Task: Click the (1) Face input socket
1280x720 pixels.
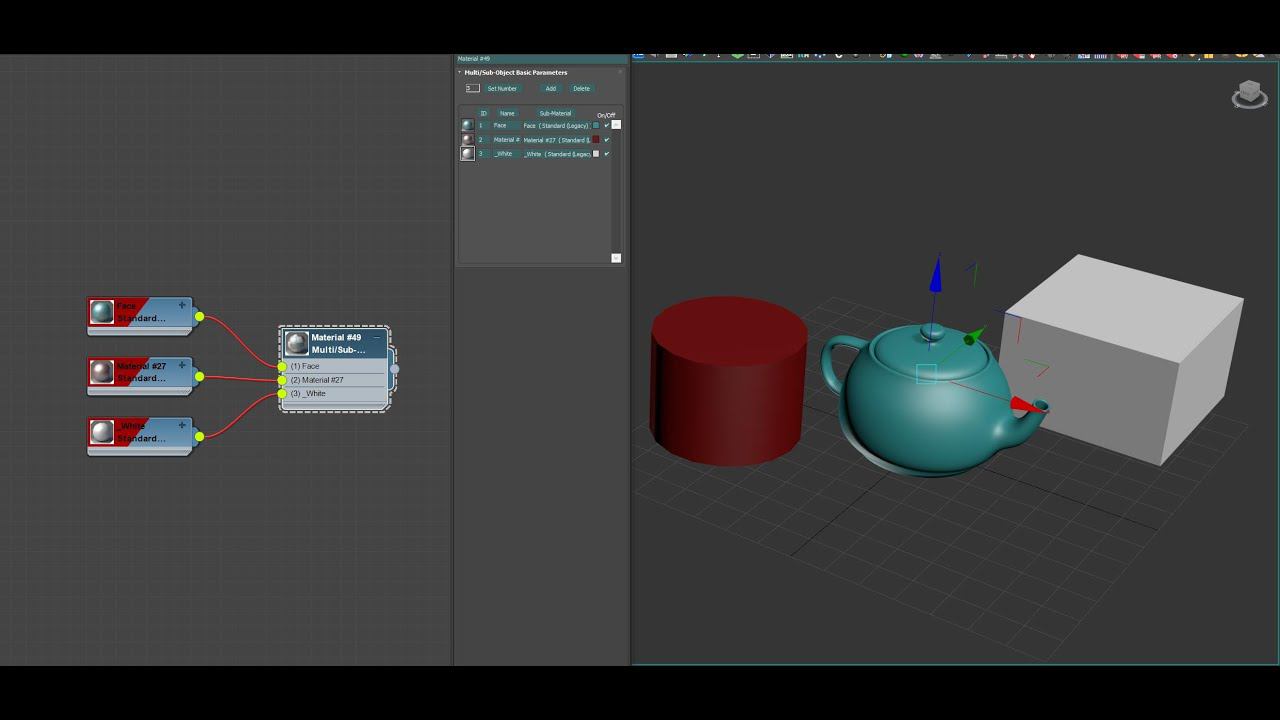Action: pyautogui.click(x=282, y=367)
